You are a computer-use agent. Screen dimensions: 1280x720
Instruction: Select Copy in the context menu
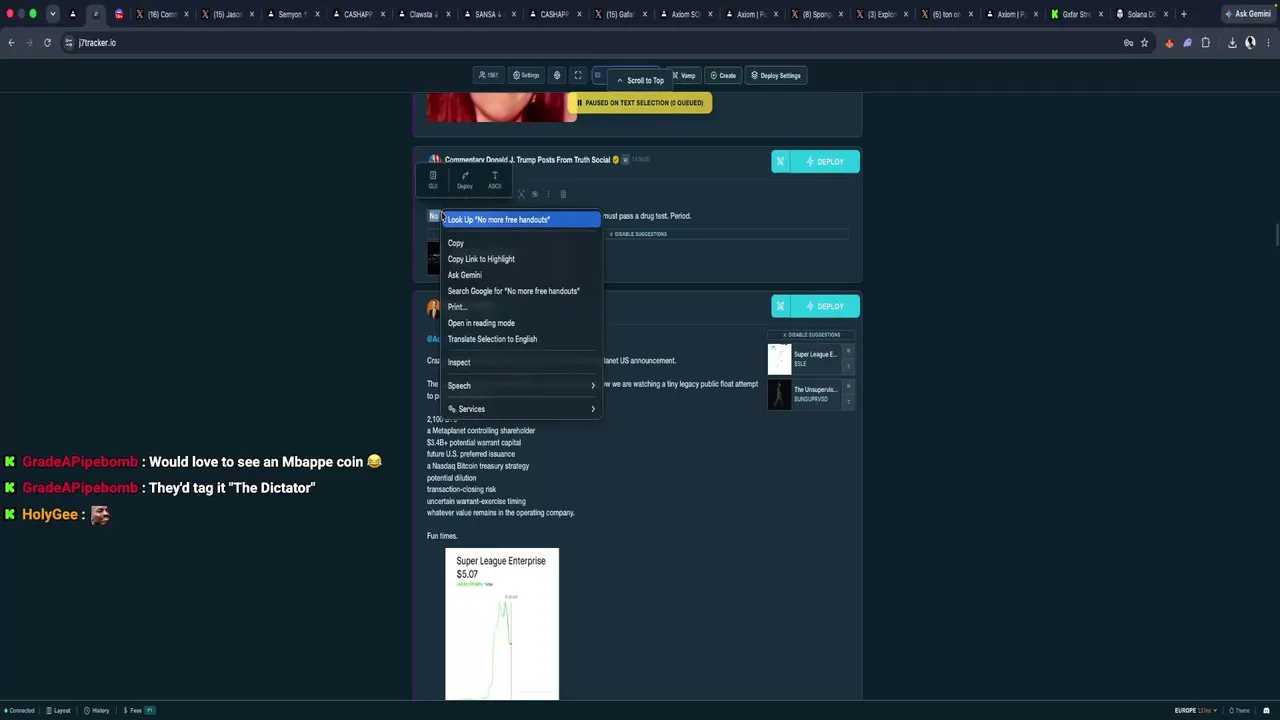point(521,243)
